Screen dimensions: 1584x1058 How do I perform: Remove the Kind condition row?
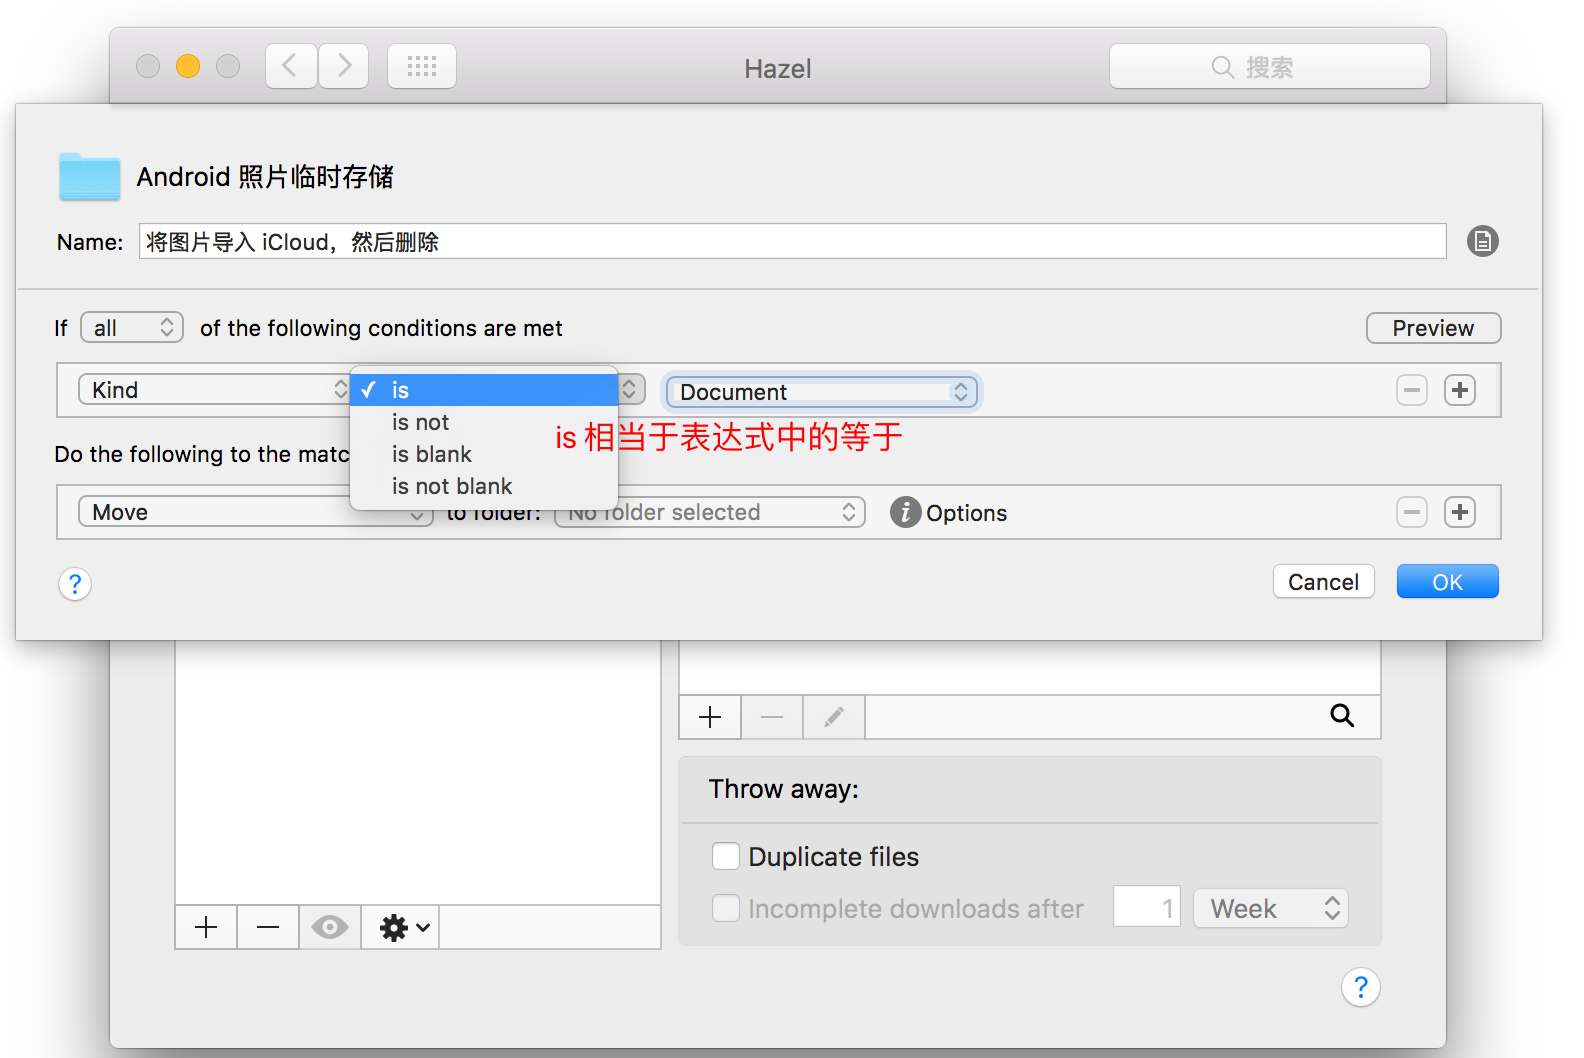click(1411, 390)
